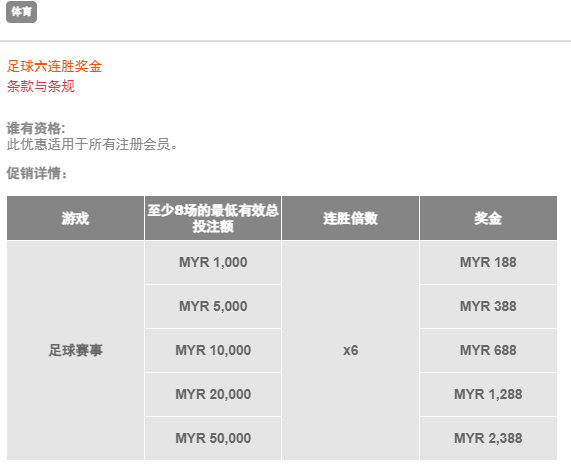Click the 条款与条规 heading

(x=41, y=86)
